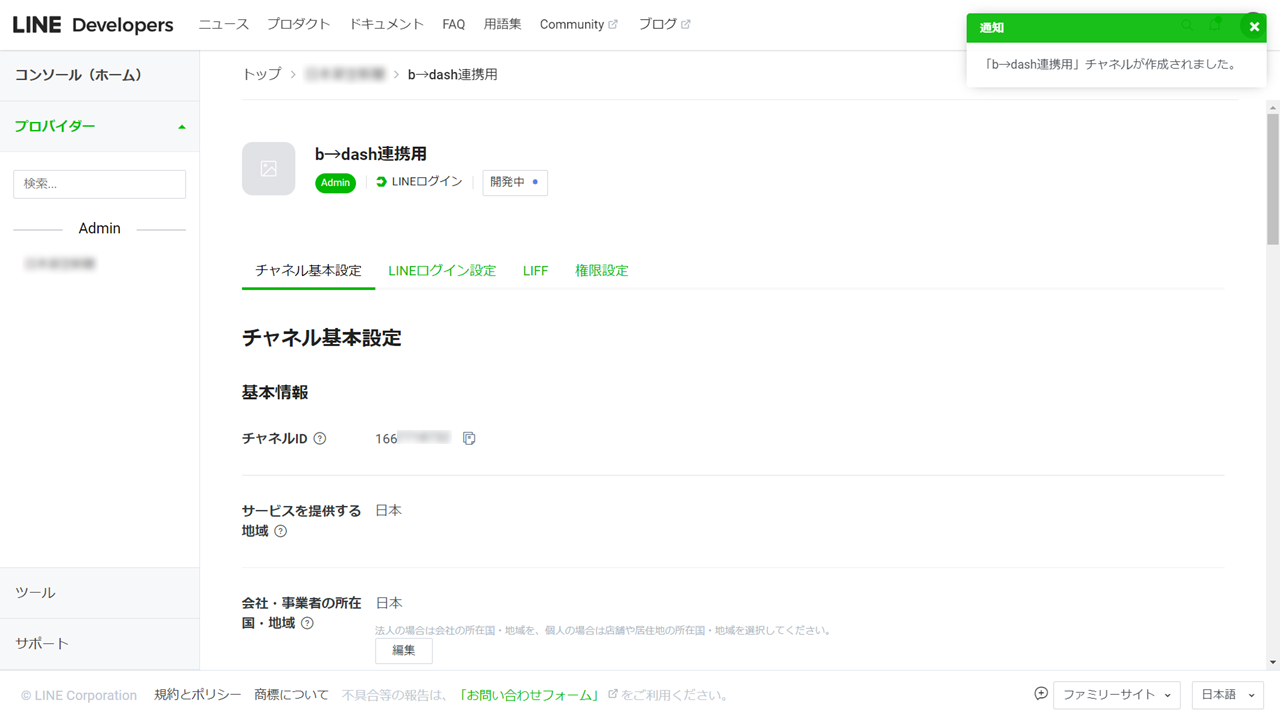Click the LINEログイン channel type icon

pyautogui.click(x=381, y=182)
